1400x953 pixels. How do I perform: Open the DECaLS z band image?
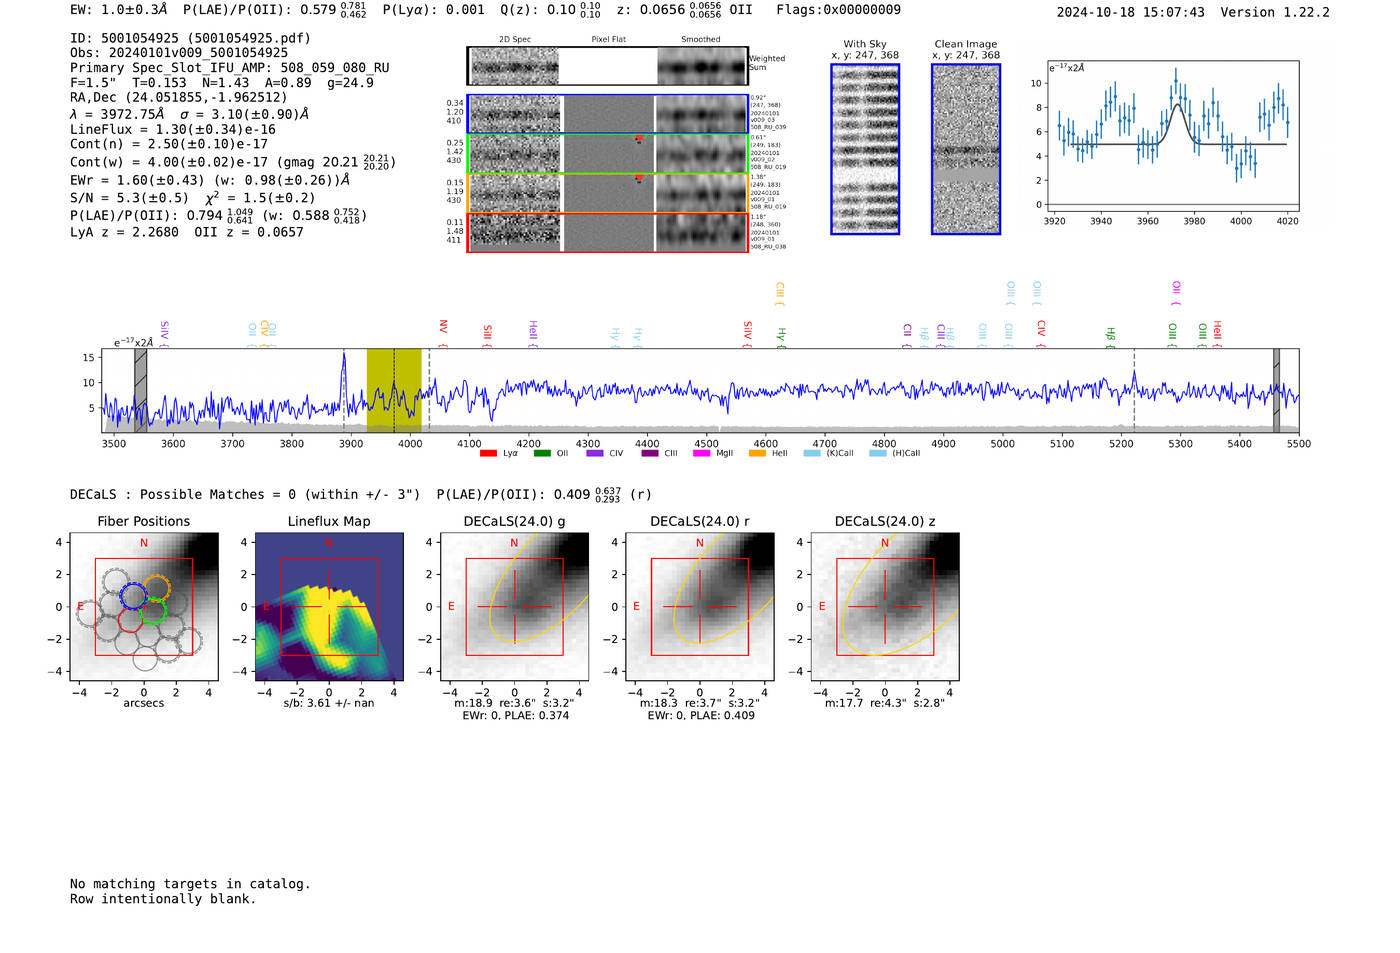tap(885, 607)
